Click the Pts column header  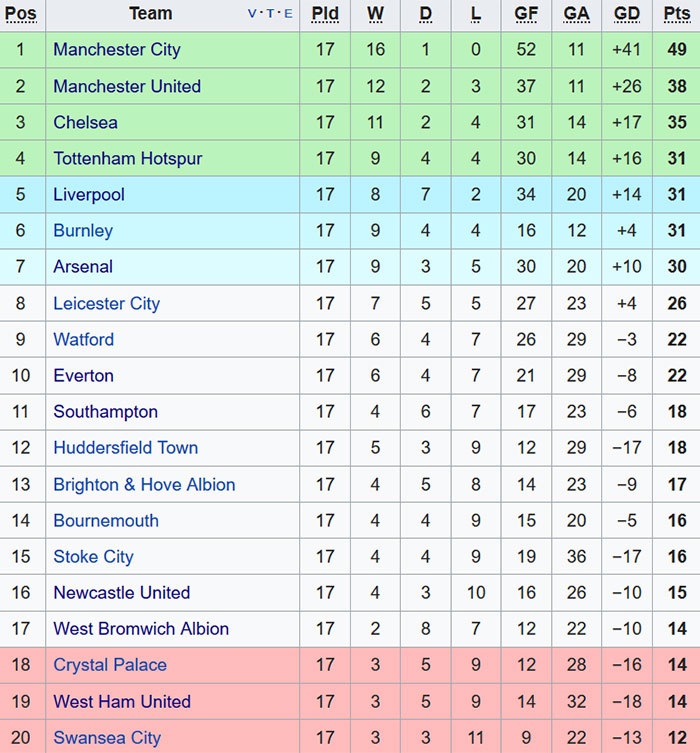pyautogui.click(x=677, y=14)
